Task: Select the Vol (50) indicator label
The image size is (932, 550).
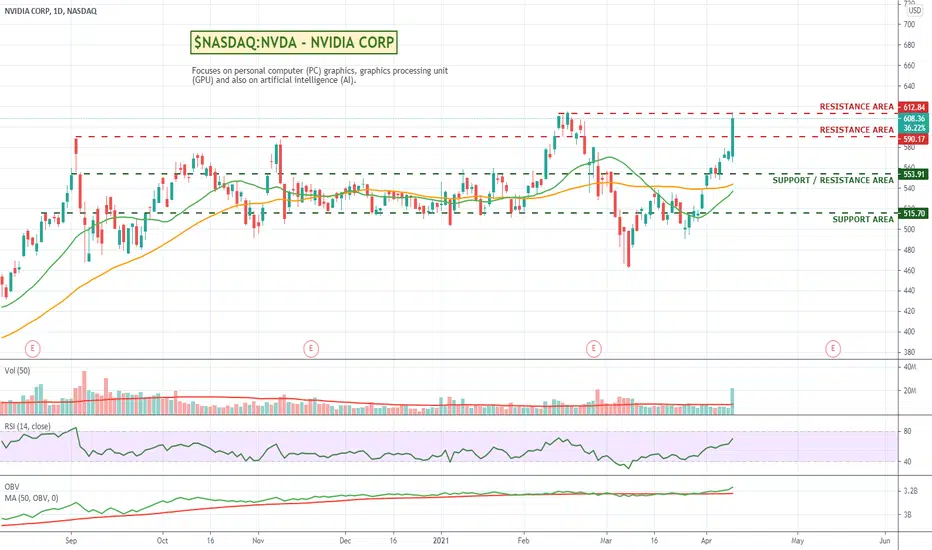Action: pyautogui.click(x=17, y=370)
